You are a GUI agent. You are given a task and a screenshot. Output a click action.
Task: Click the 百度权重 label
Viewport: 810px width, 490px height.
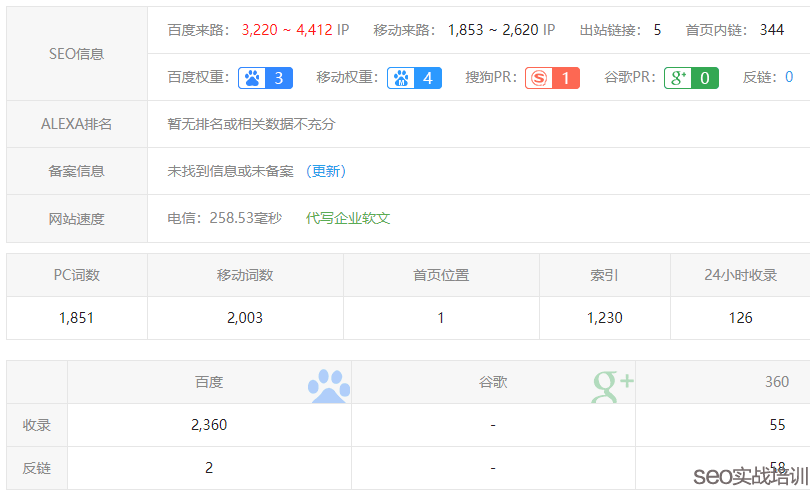199,77
